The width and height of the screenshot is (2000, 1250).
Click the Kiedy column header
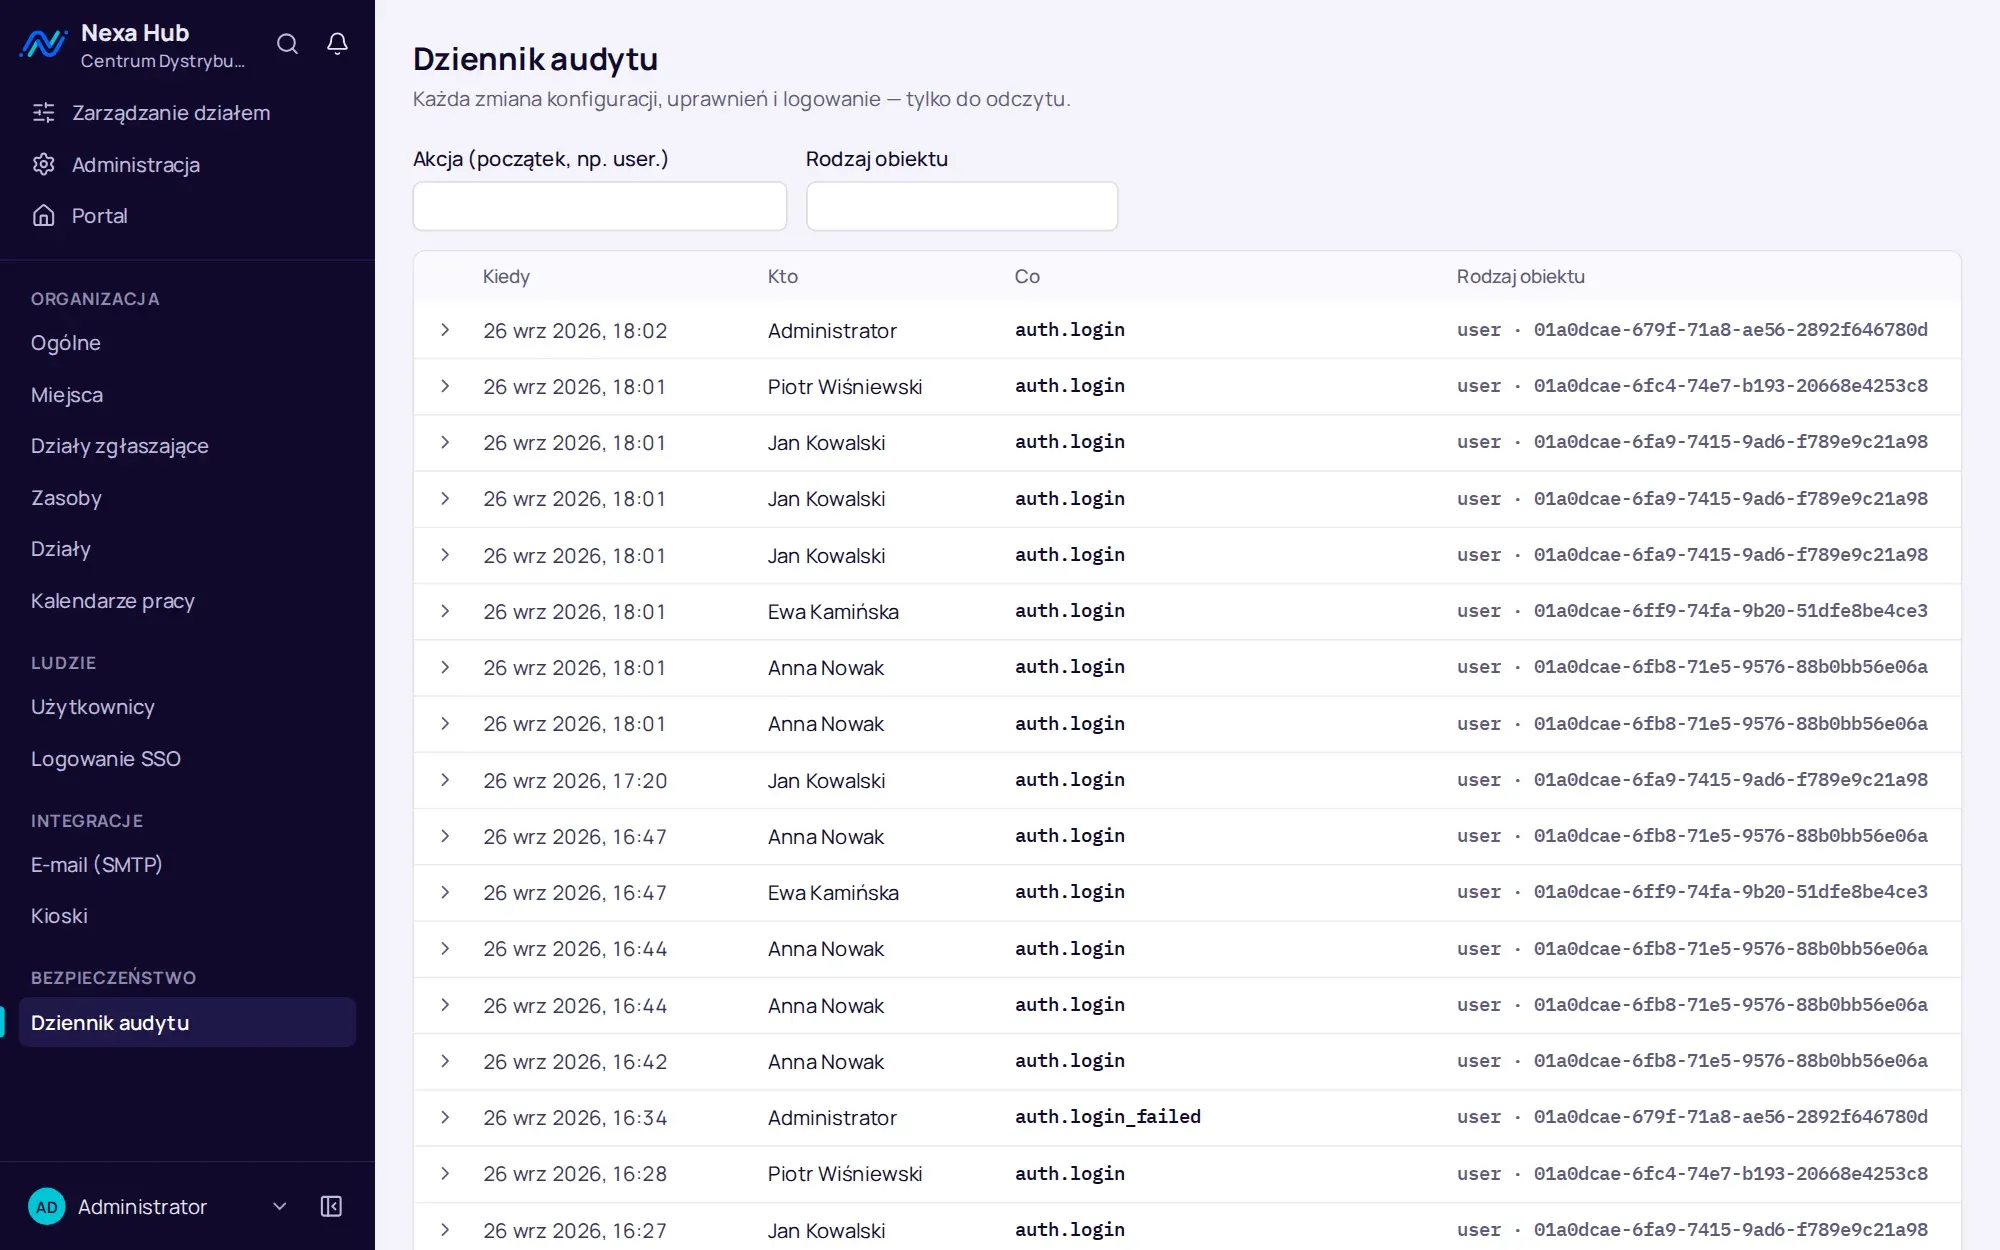tap(506, 276)
